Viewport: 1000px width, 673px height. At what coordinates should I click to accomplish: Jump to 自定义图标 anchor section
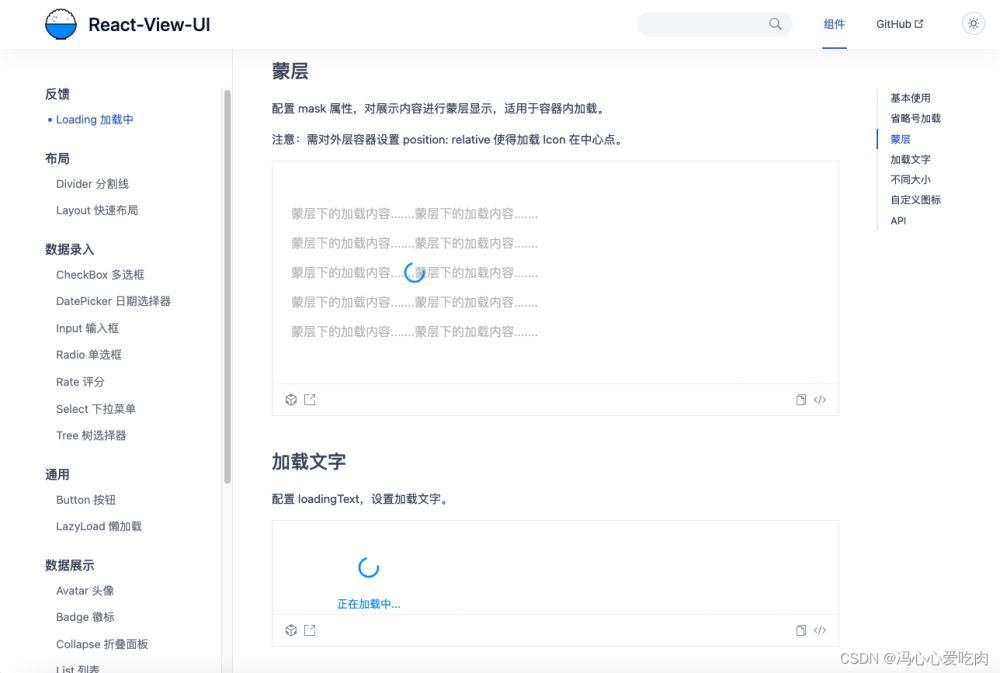pos(915,200)
